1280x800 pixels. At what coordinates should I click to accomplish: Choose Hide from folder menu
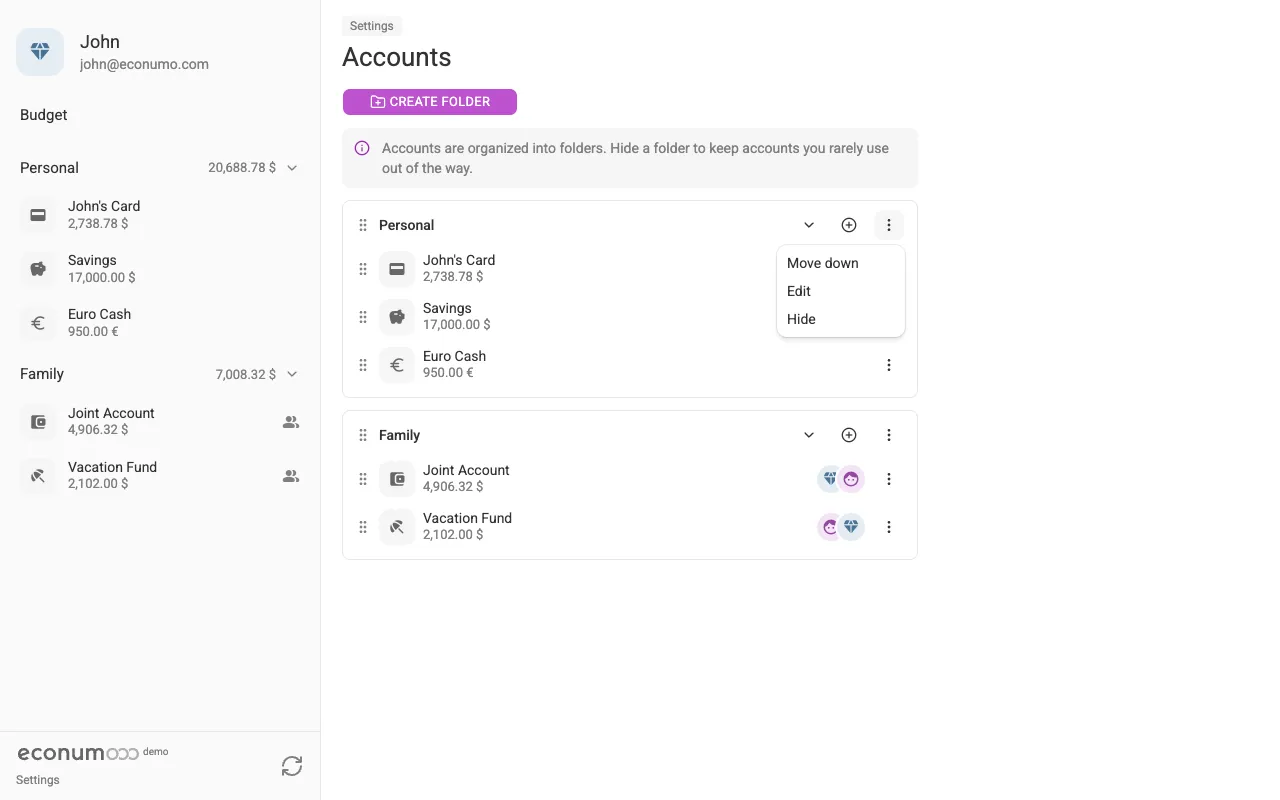coord(841,319)
